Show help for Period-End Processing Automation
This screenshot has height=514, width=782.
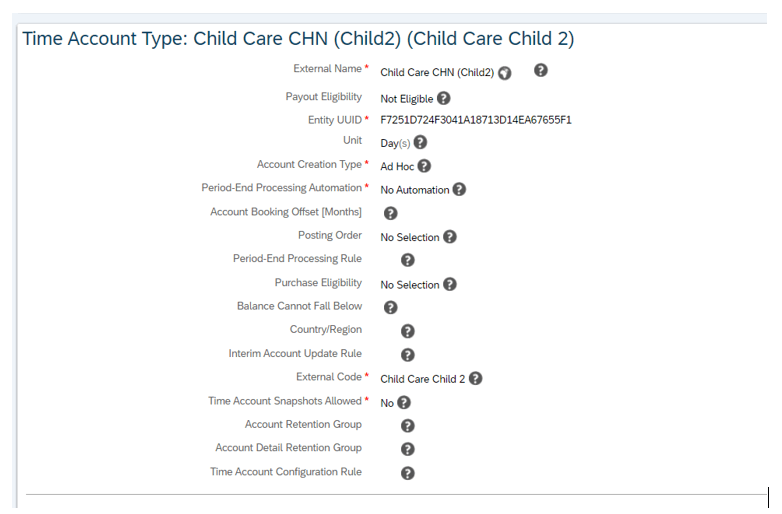click(x=459, y=189)
